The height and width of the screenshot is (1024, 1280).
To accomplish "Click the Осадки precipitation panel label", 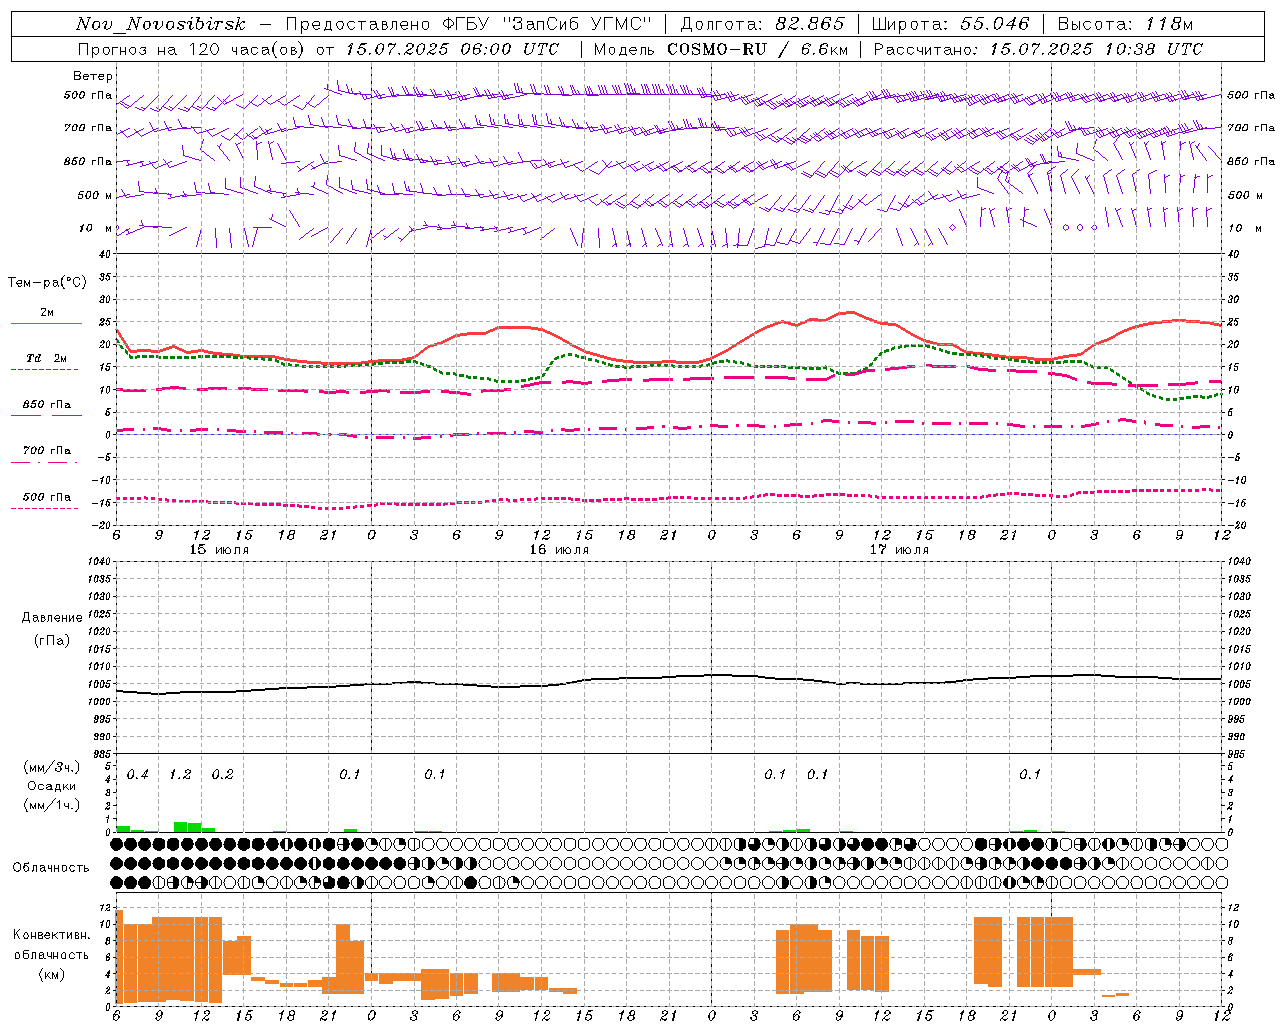I will click(x=52, y=786).
